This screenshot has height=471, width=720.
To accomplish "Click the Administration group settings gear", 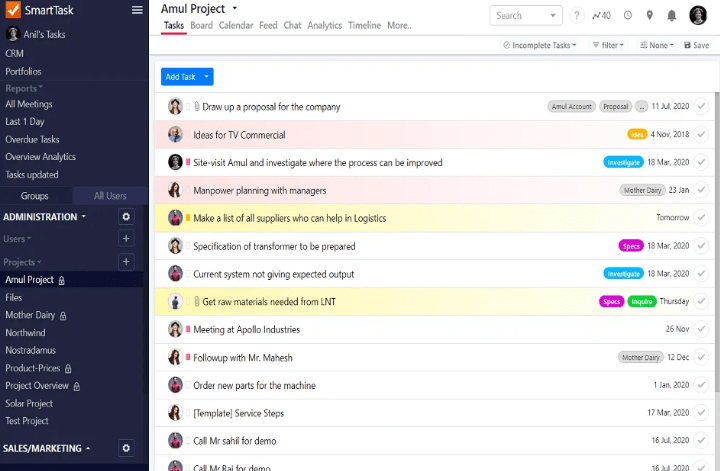I will tap(126, 217).
